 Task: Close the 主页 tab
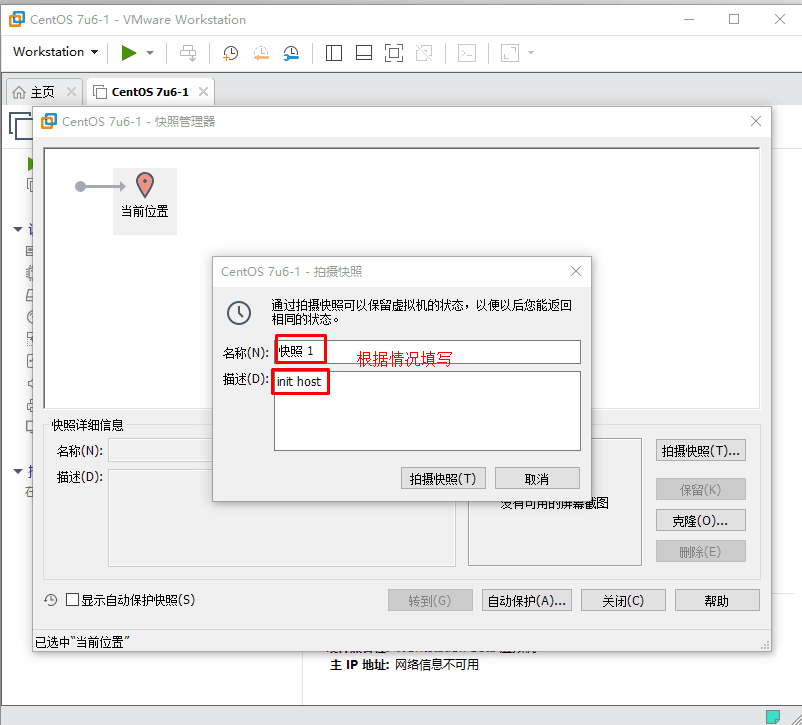pyautogui.click(x=72, y=92)
